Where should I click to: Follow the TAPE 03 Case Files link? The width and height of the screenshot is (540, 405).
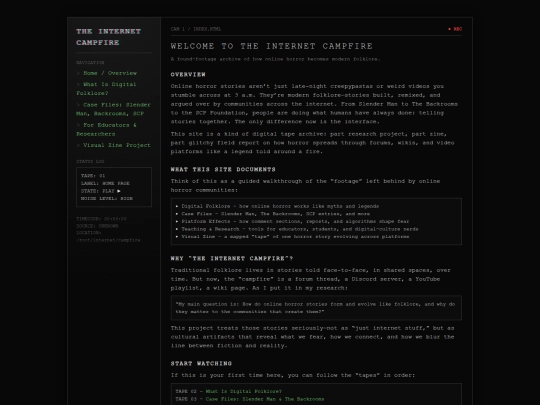click(x=264, y=399)
